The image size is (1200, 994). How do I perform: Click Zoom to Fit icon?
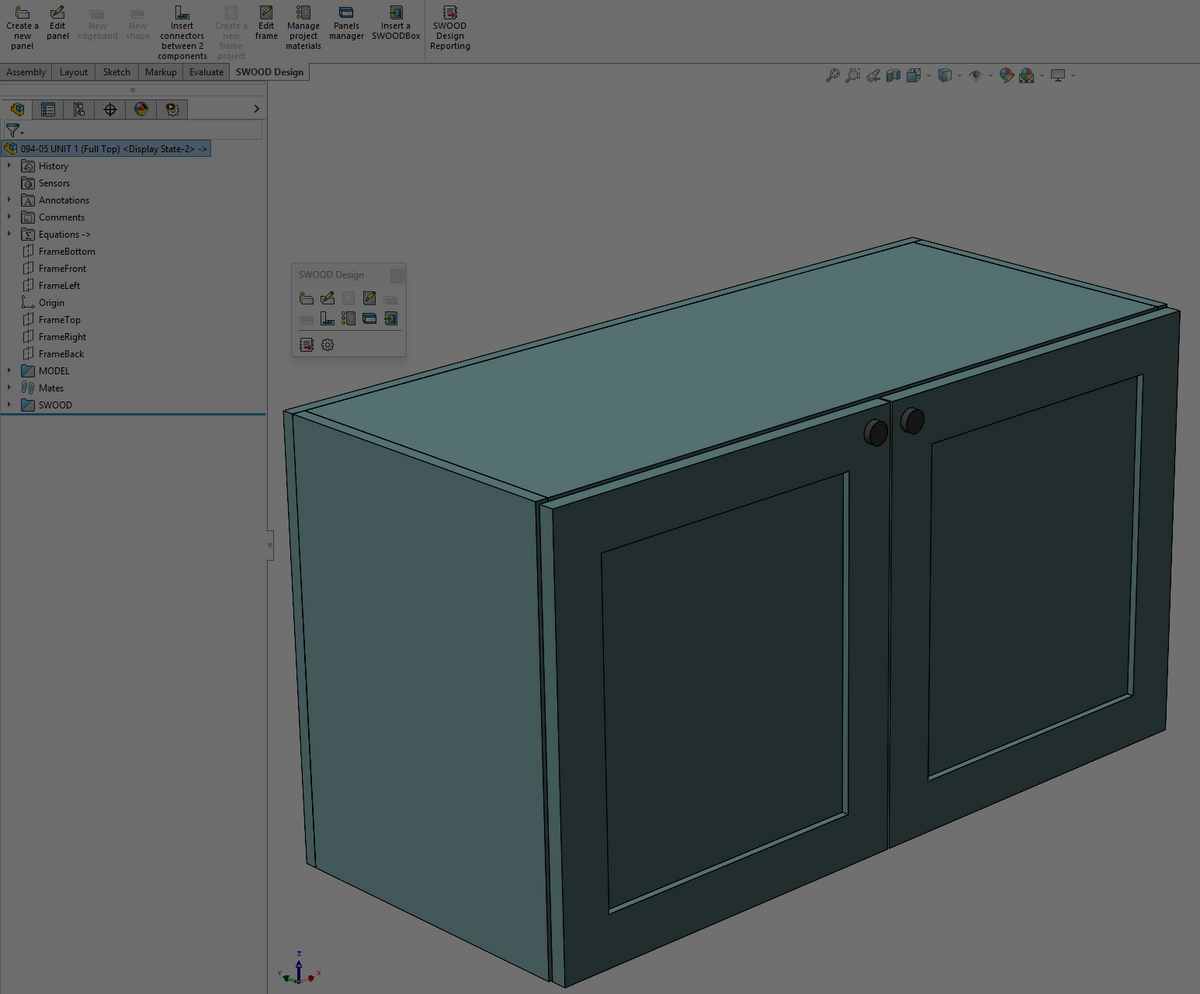832,75
